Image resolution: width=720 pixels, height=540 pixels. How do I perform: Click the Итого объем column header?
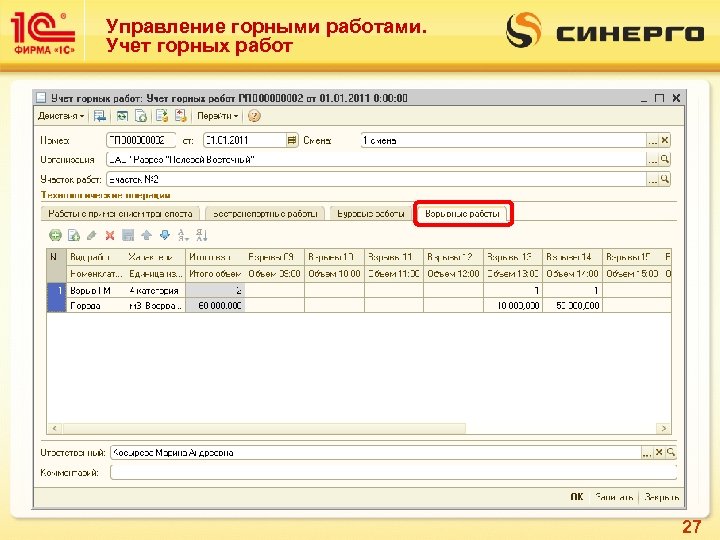(x=215, y=274)
